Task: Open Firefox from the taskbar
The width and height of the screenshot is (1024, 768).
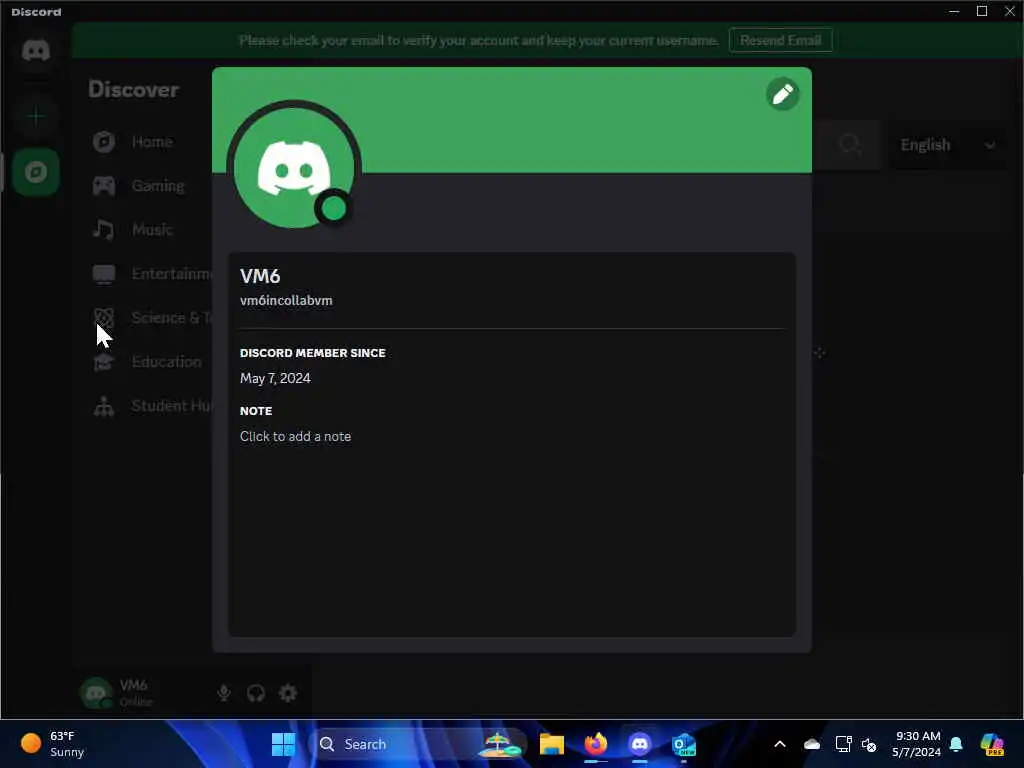Action: coord(596,744)
